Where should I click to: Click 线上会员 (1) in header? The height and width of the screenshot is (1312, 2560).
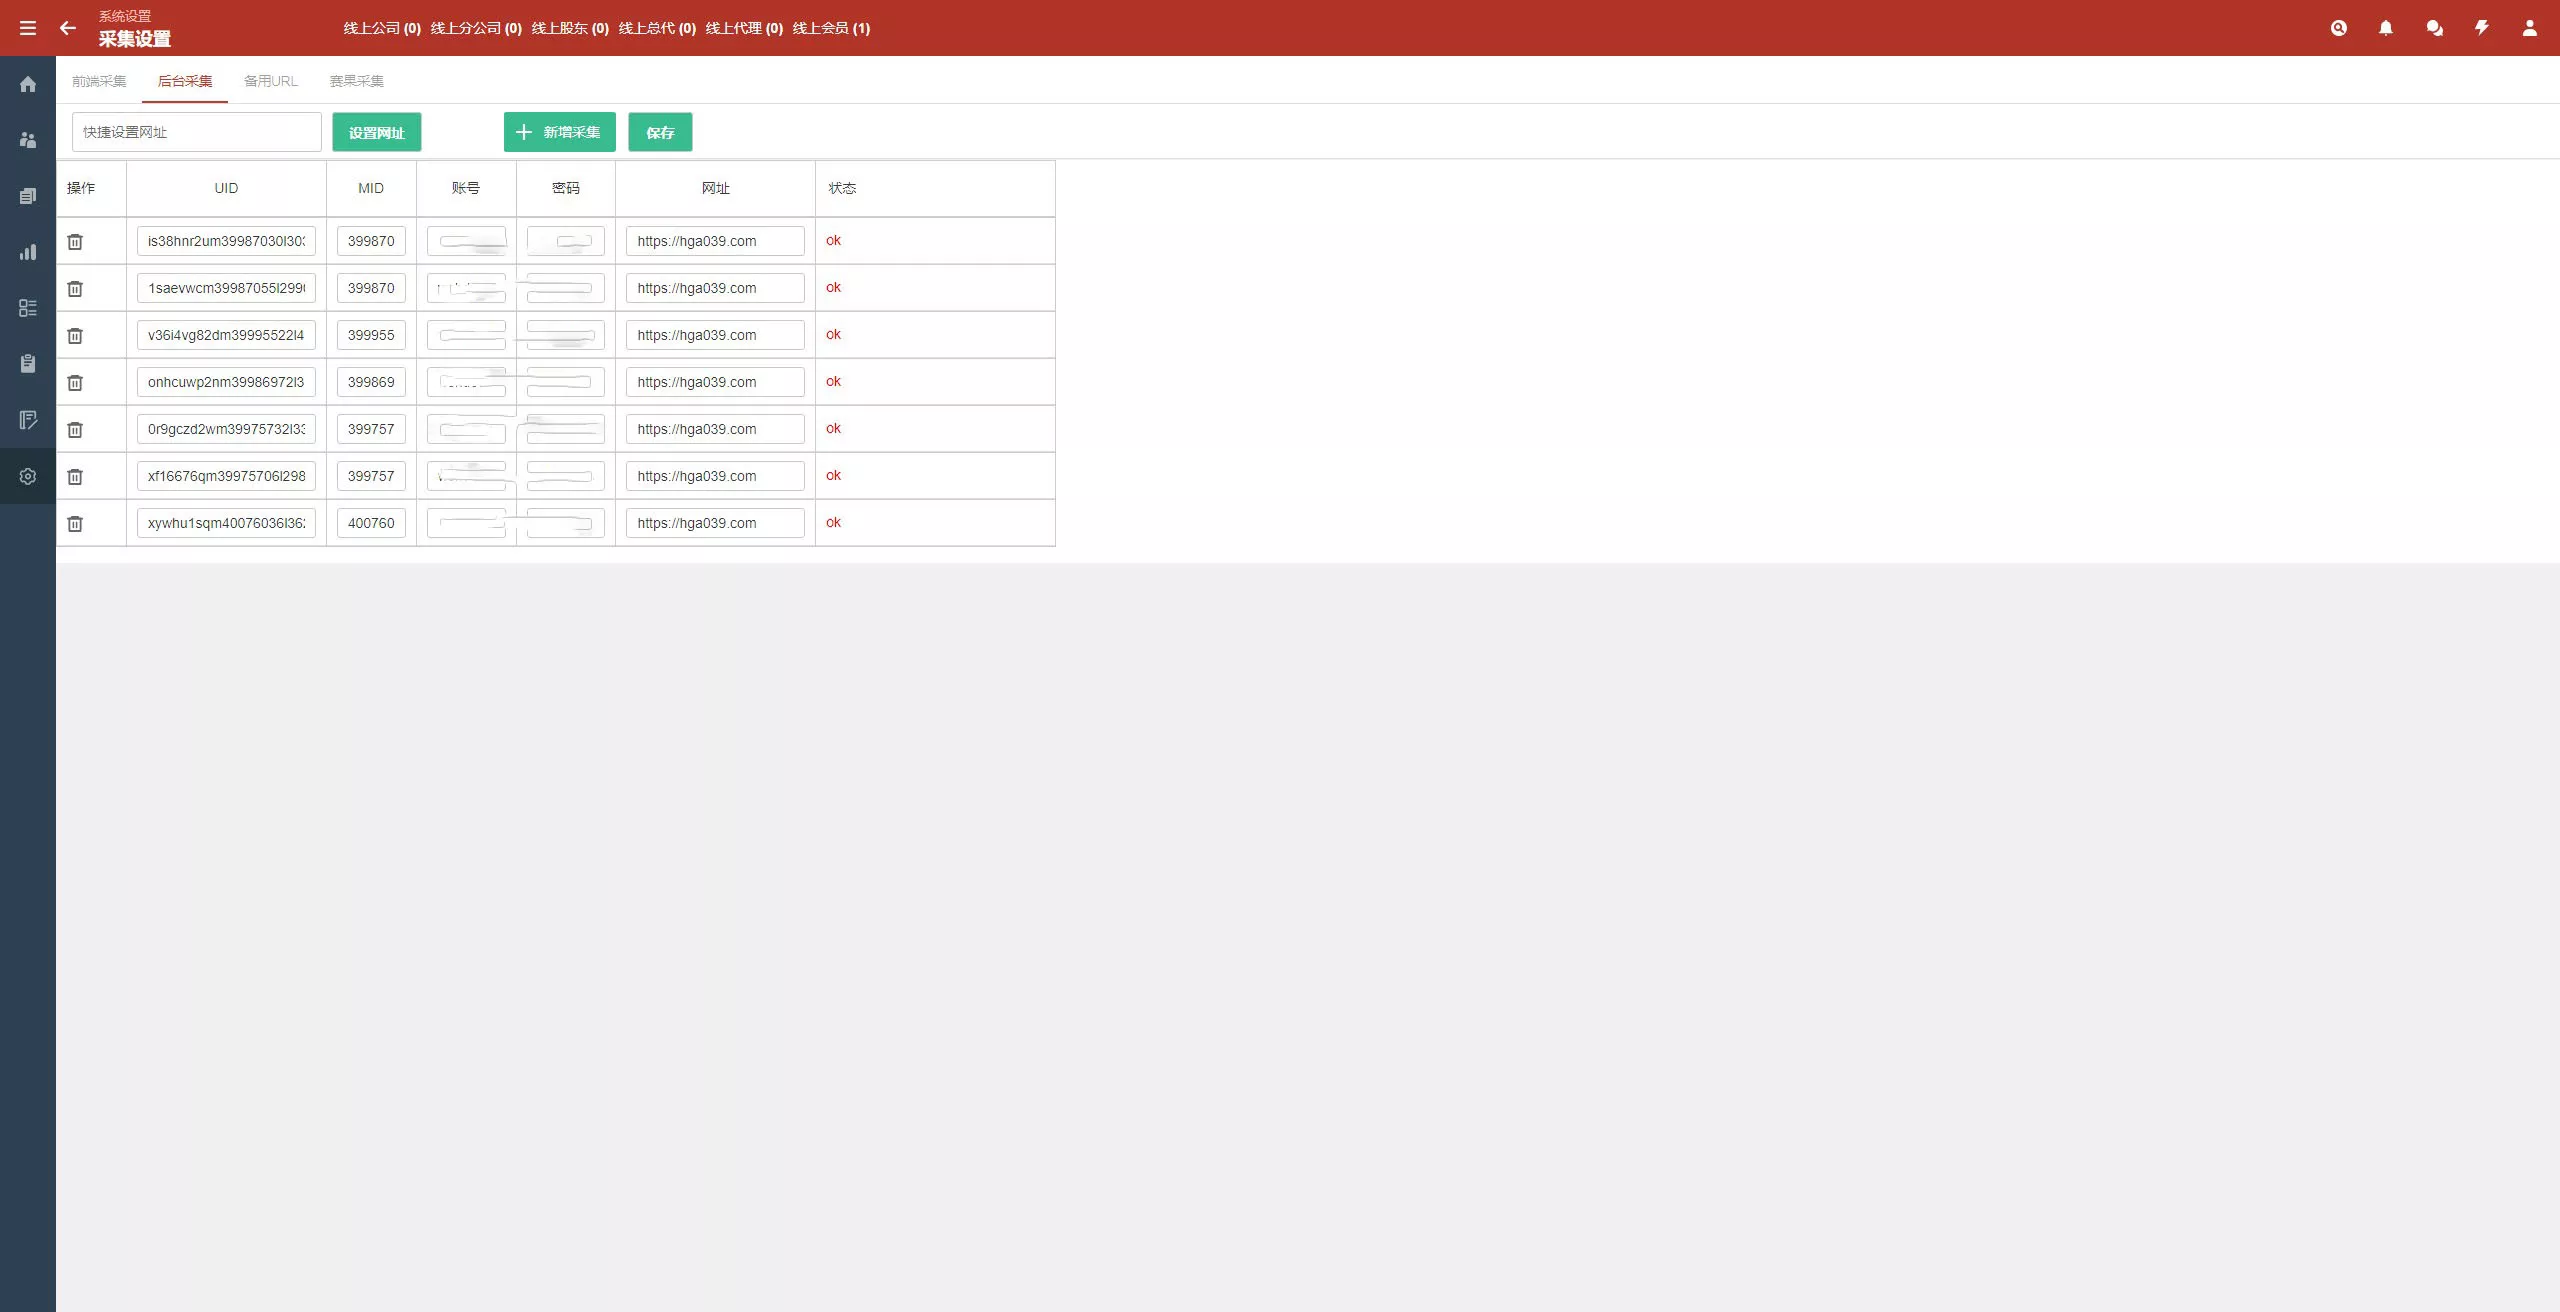click(831, 28)
